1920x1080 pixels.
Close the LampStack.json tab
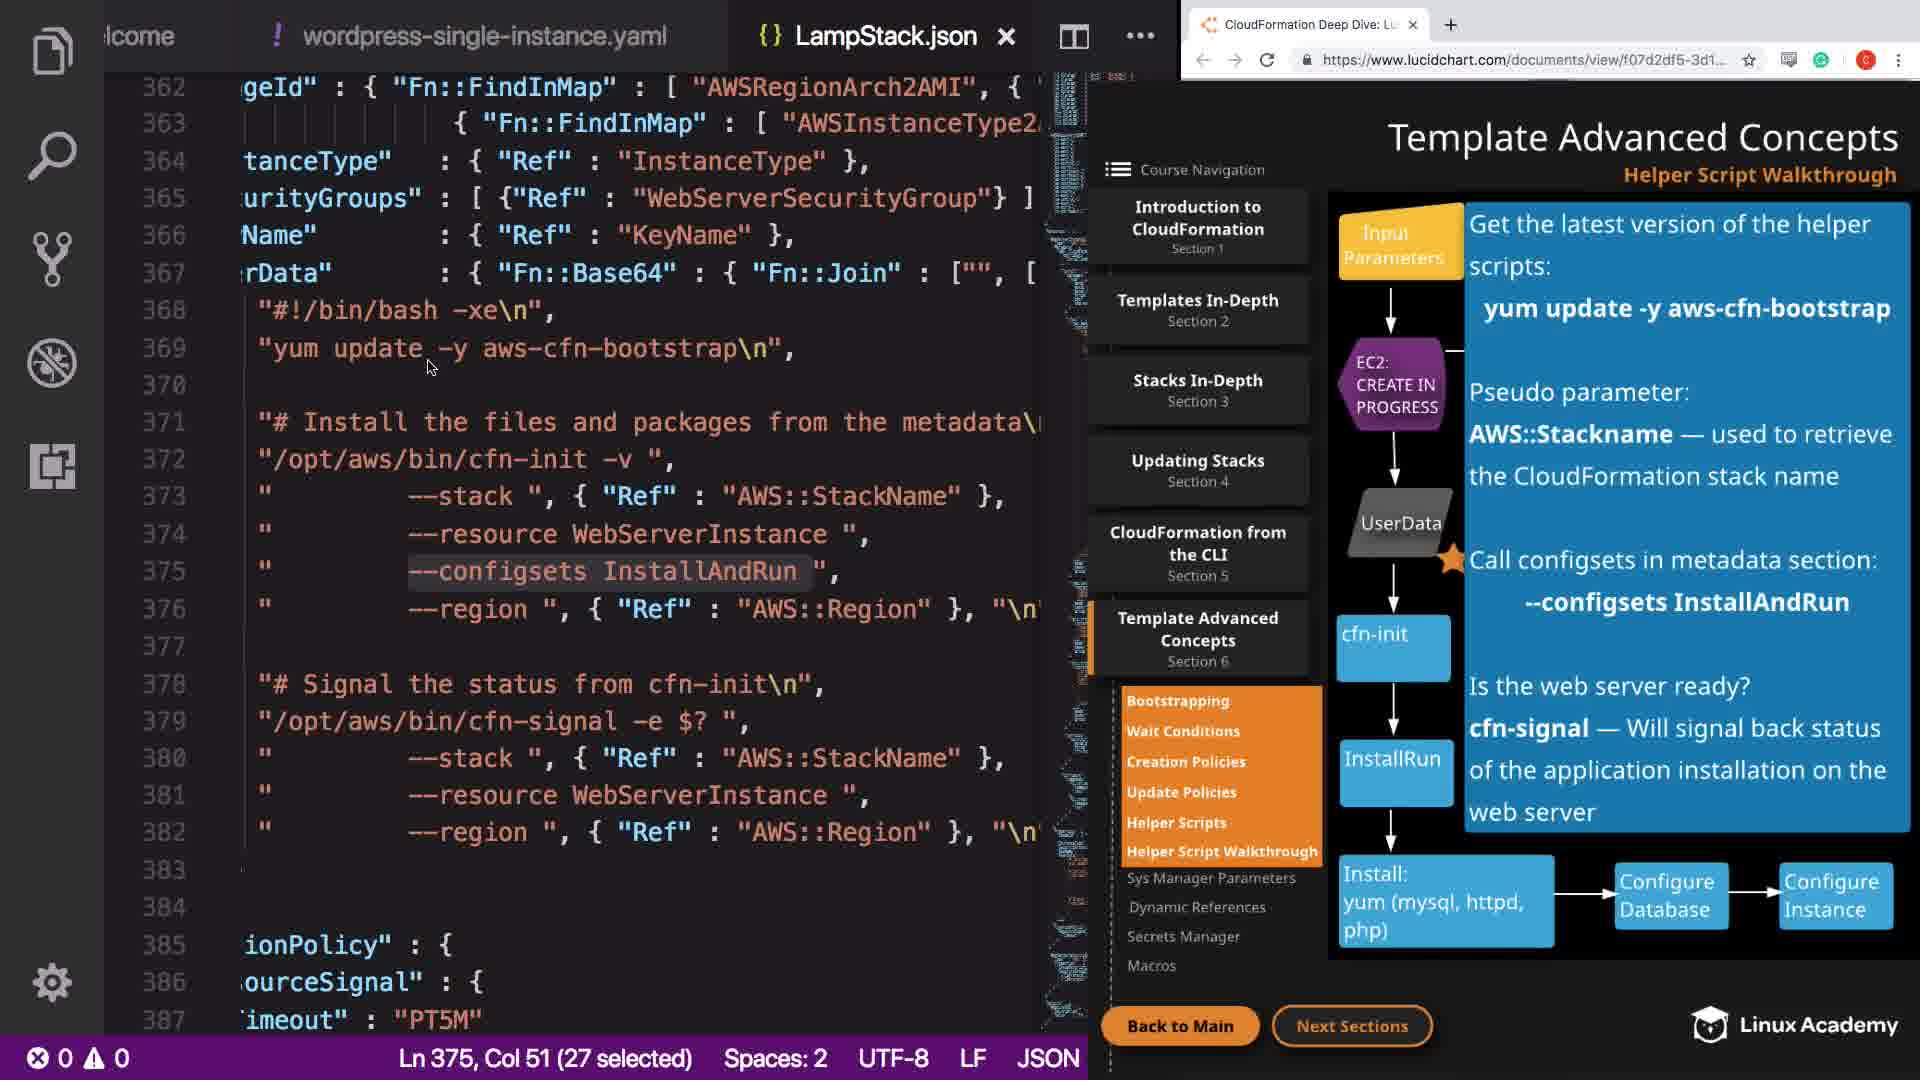(x=1006, y=37)
